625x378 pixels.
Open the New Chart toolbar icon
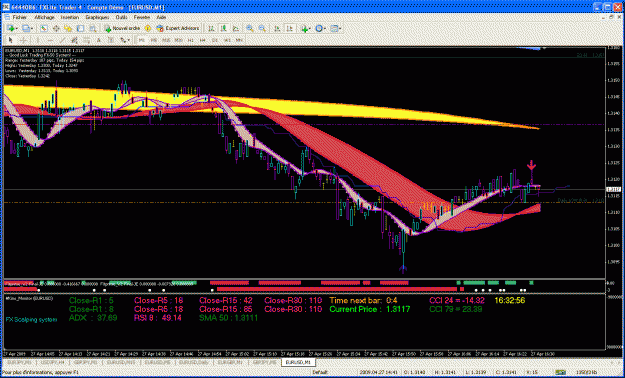pos(10,28)
